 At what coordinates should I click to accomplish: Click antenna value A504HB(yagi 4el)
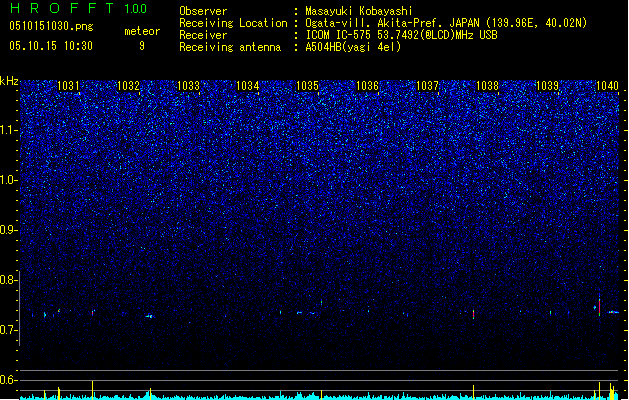click(x=353, y=47)
